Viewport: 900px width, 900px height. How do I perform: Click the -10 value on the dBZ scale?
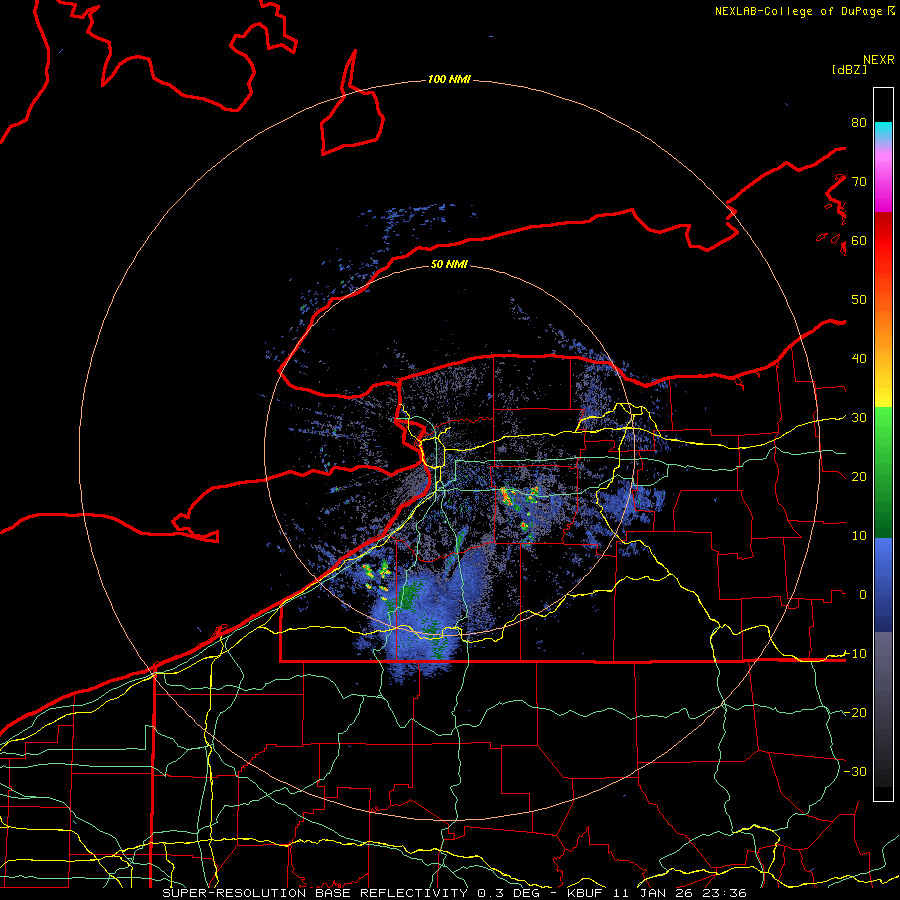[x=855, y=654]
